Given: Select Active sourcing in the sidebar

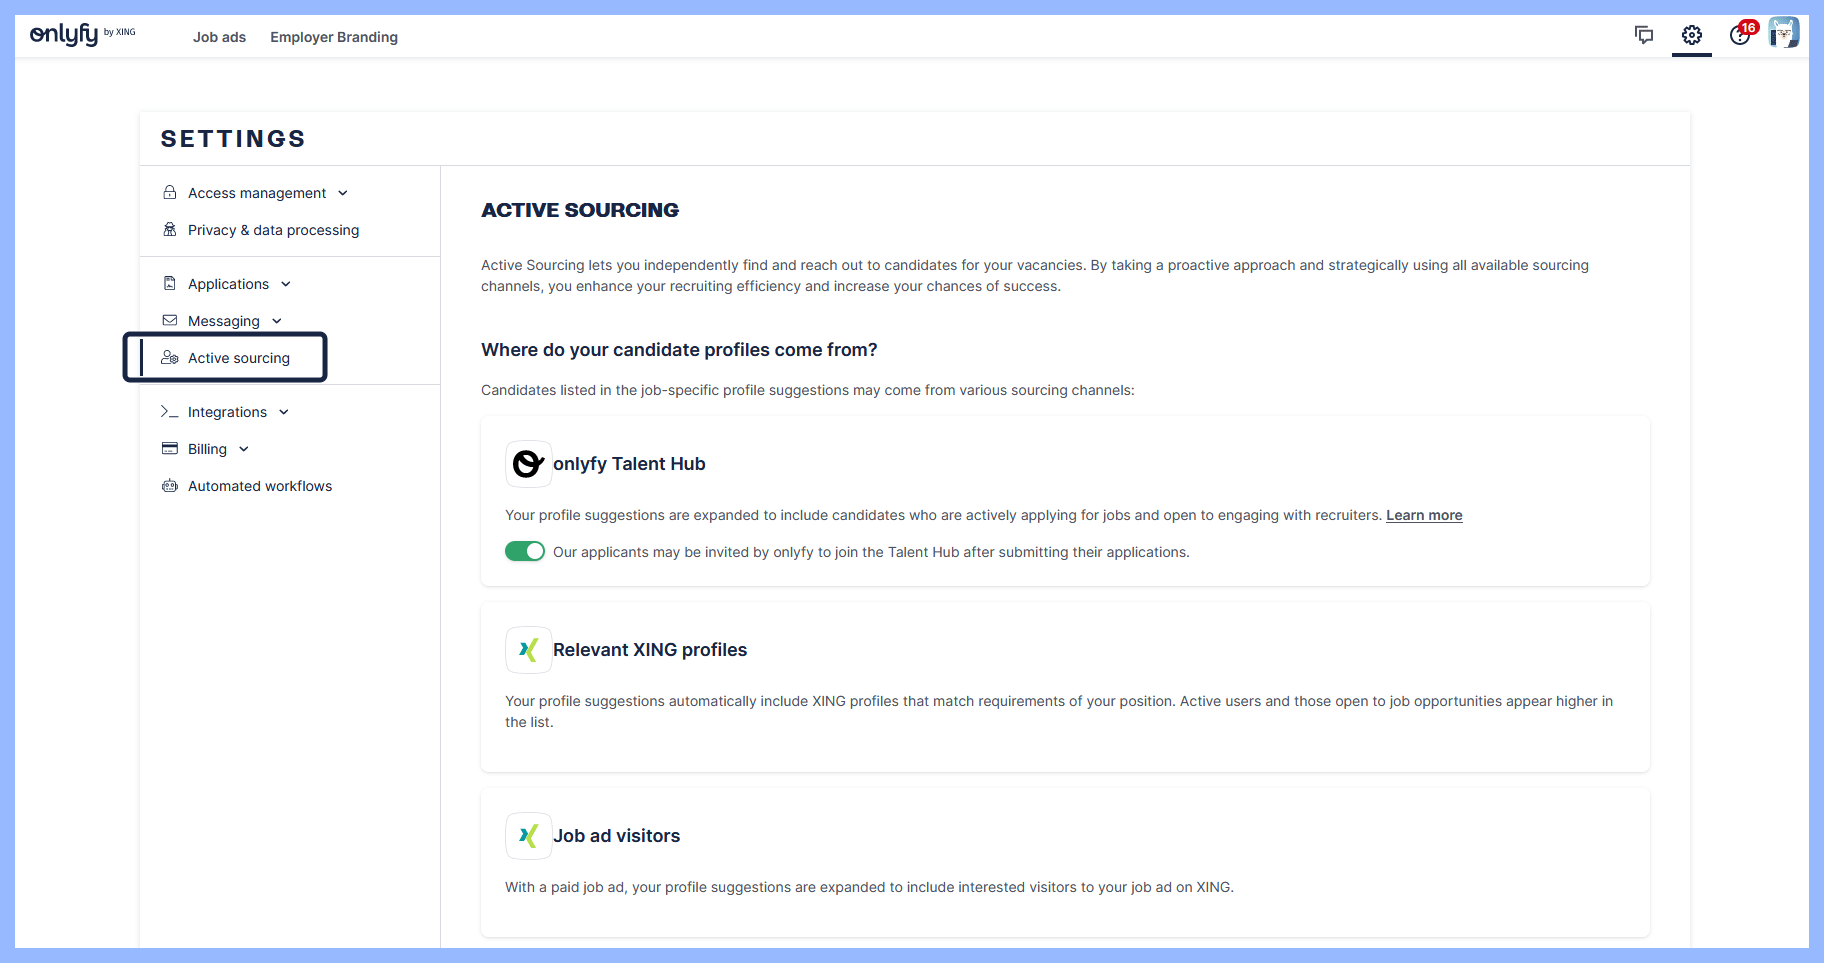Looking at the screenshot, I should tap(238, 358).
